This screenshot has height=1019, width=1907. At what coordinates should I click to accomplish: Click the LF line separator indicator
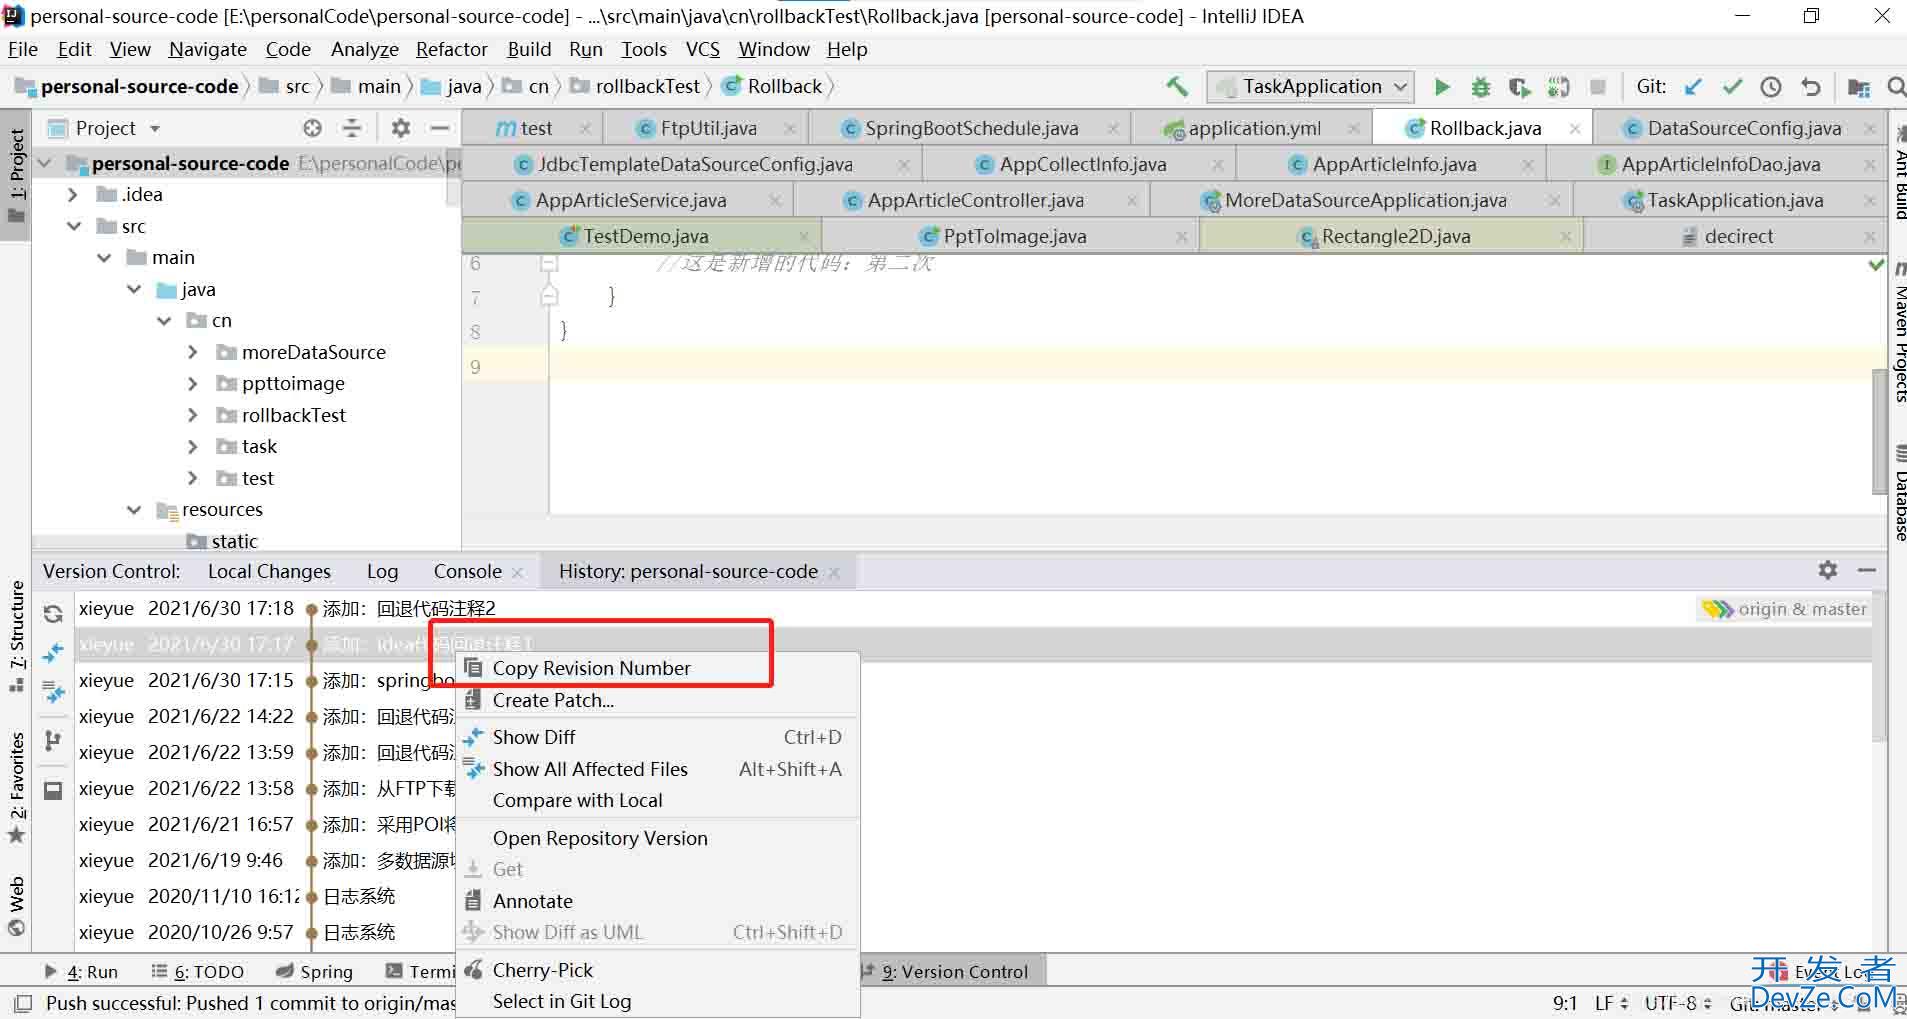[x=1610, y=1002]
